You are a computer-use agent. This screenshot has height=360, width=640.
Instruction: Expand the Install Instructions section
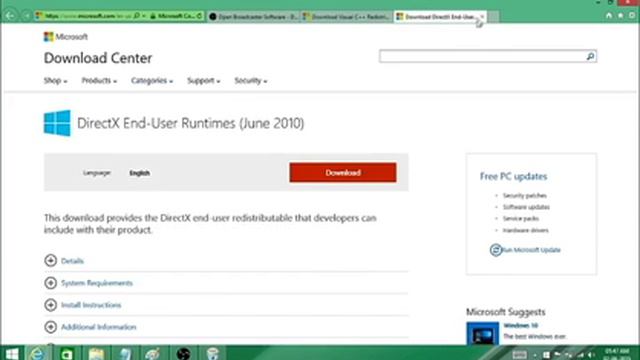[x=83, y=304]
